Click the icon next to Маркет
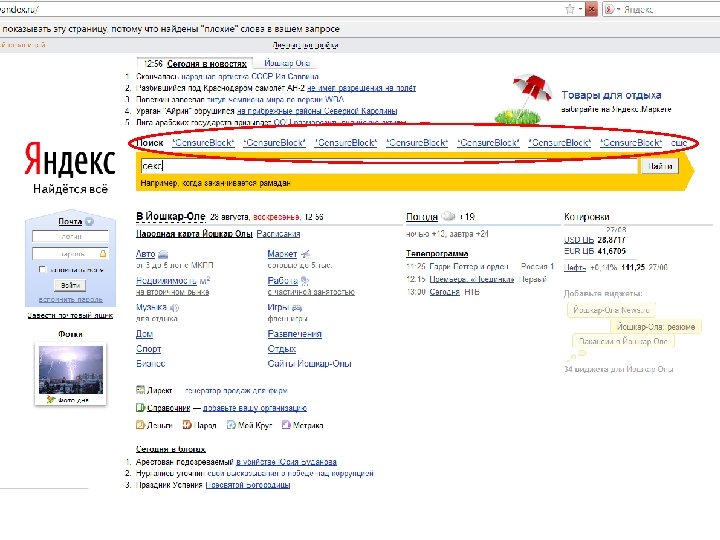 click(x=305, y=253)
